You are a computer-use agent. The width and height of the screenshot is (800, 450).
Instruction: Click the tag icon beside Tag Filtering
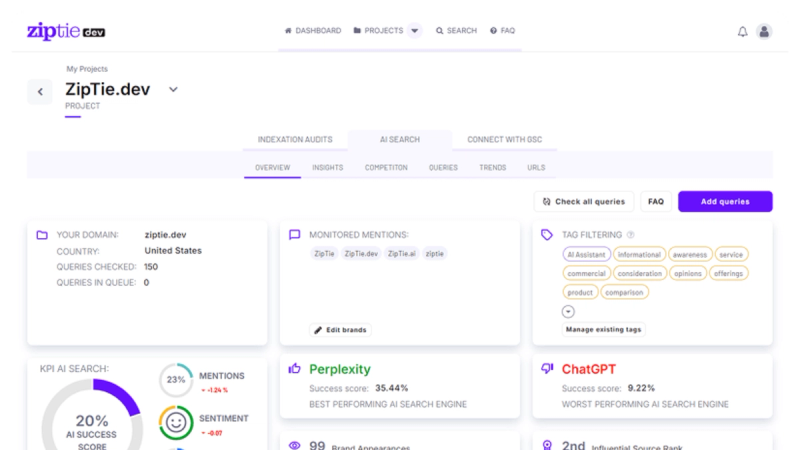tap(547, 235)
